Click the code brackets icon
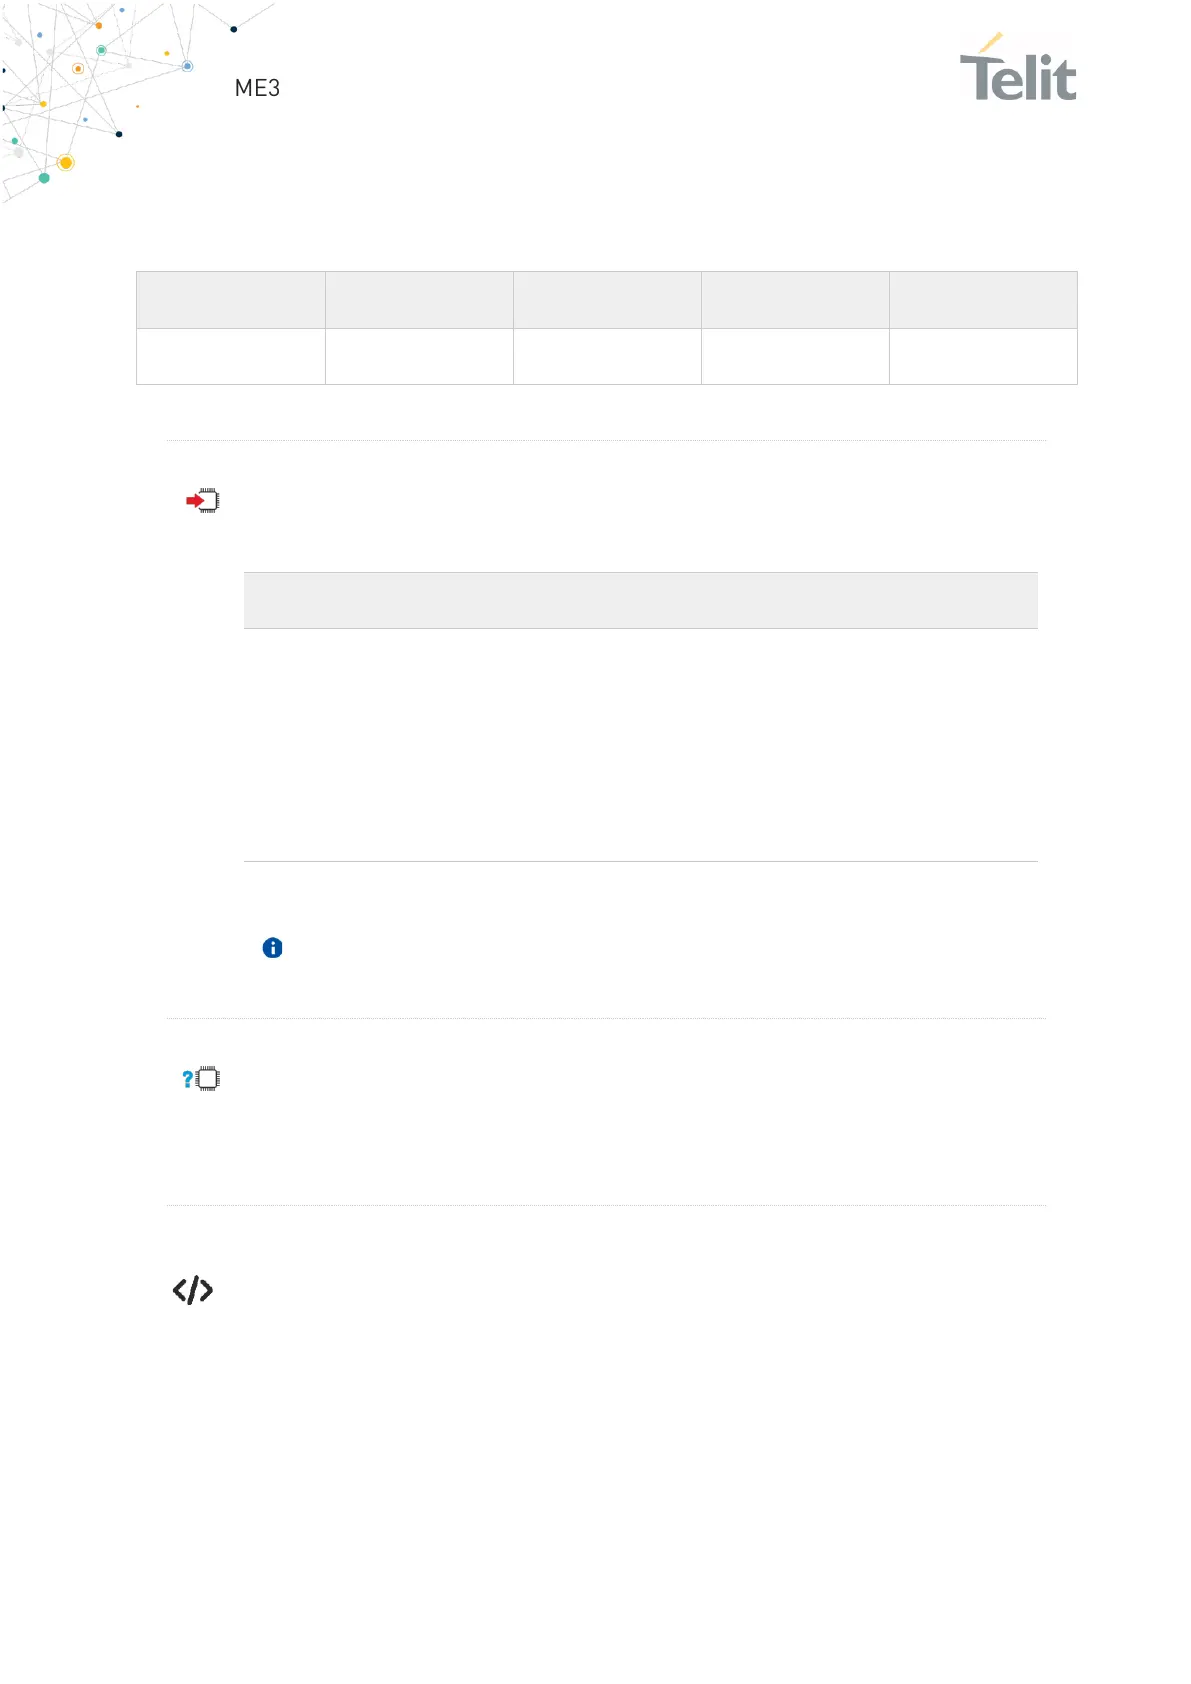1191x1684 pixels. [x=193, y=1290]
